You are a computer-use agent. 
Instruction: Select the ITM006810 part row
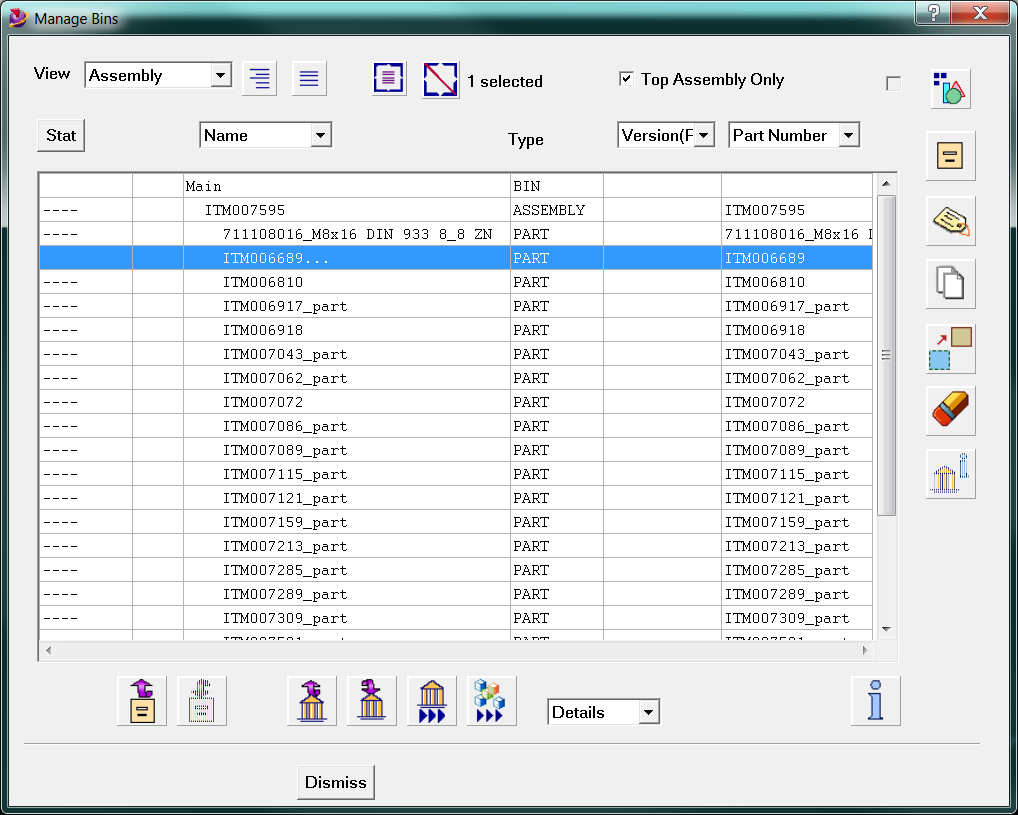[x=456, y=282]
